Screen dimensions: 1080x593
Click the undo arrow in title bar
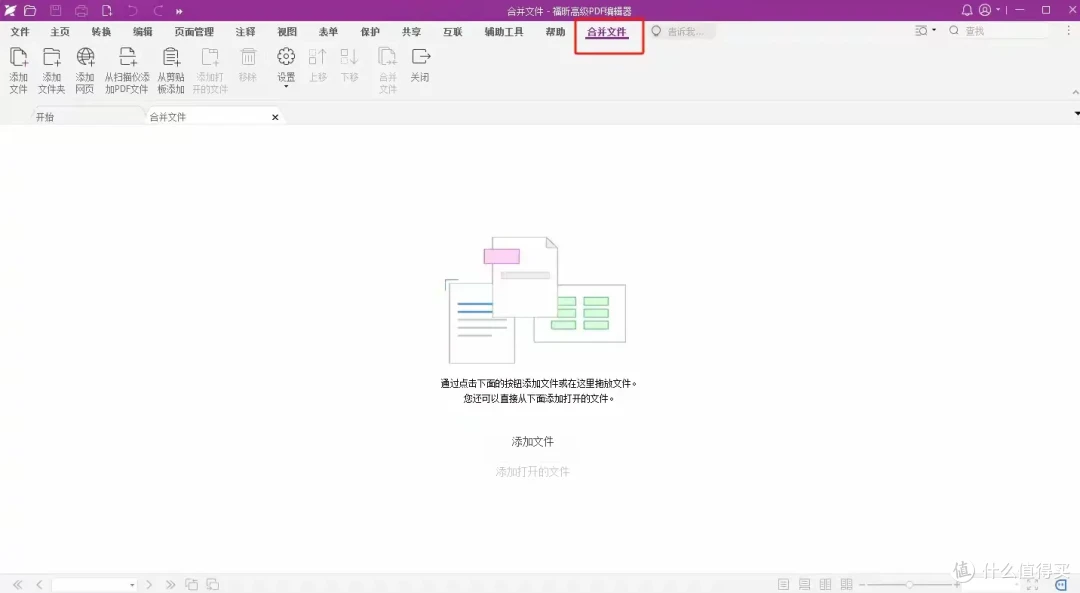pyautogui.click(x=132, y=10)
